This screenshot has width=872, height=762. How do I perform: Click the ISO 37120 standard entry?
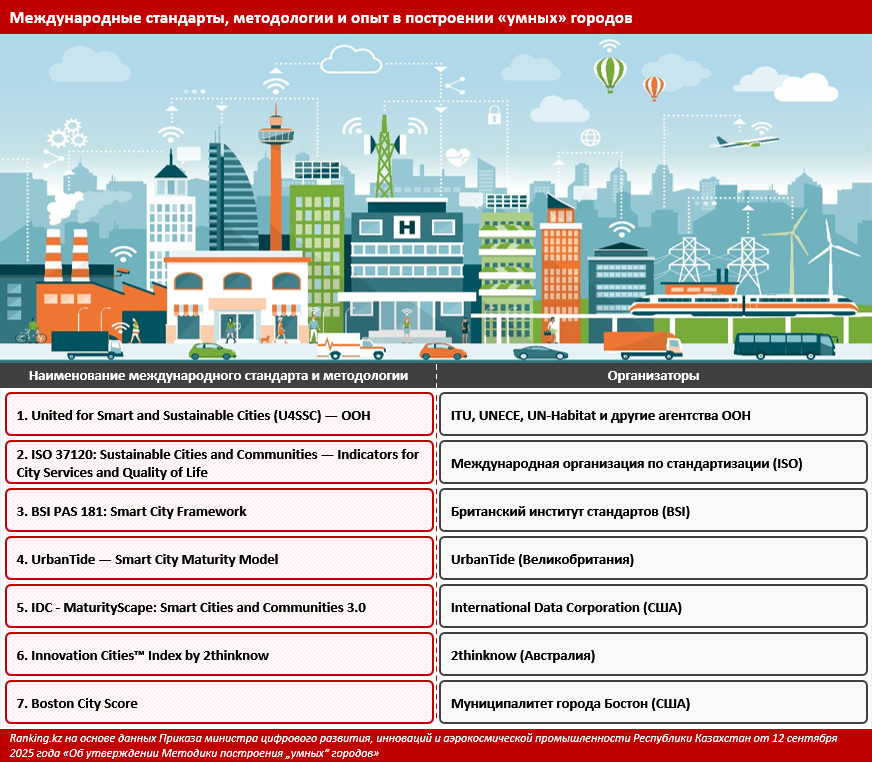(218, 463)
